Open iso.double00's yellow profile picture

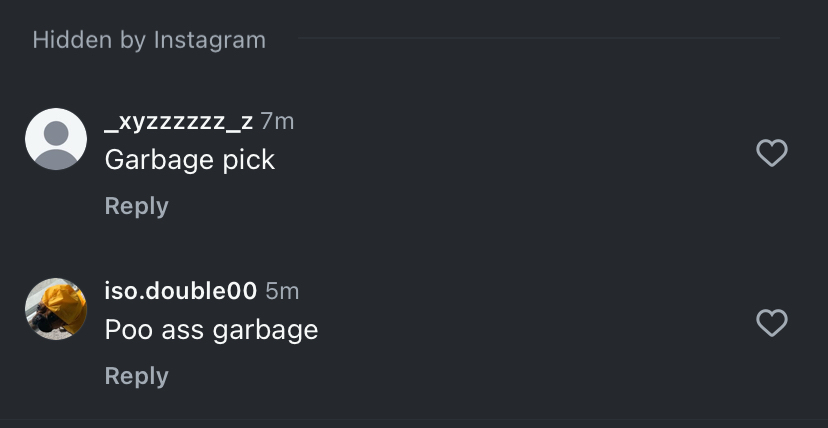(x=56, y=309)
